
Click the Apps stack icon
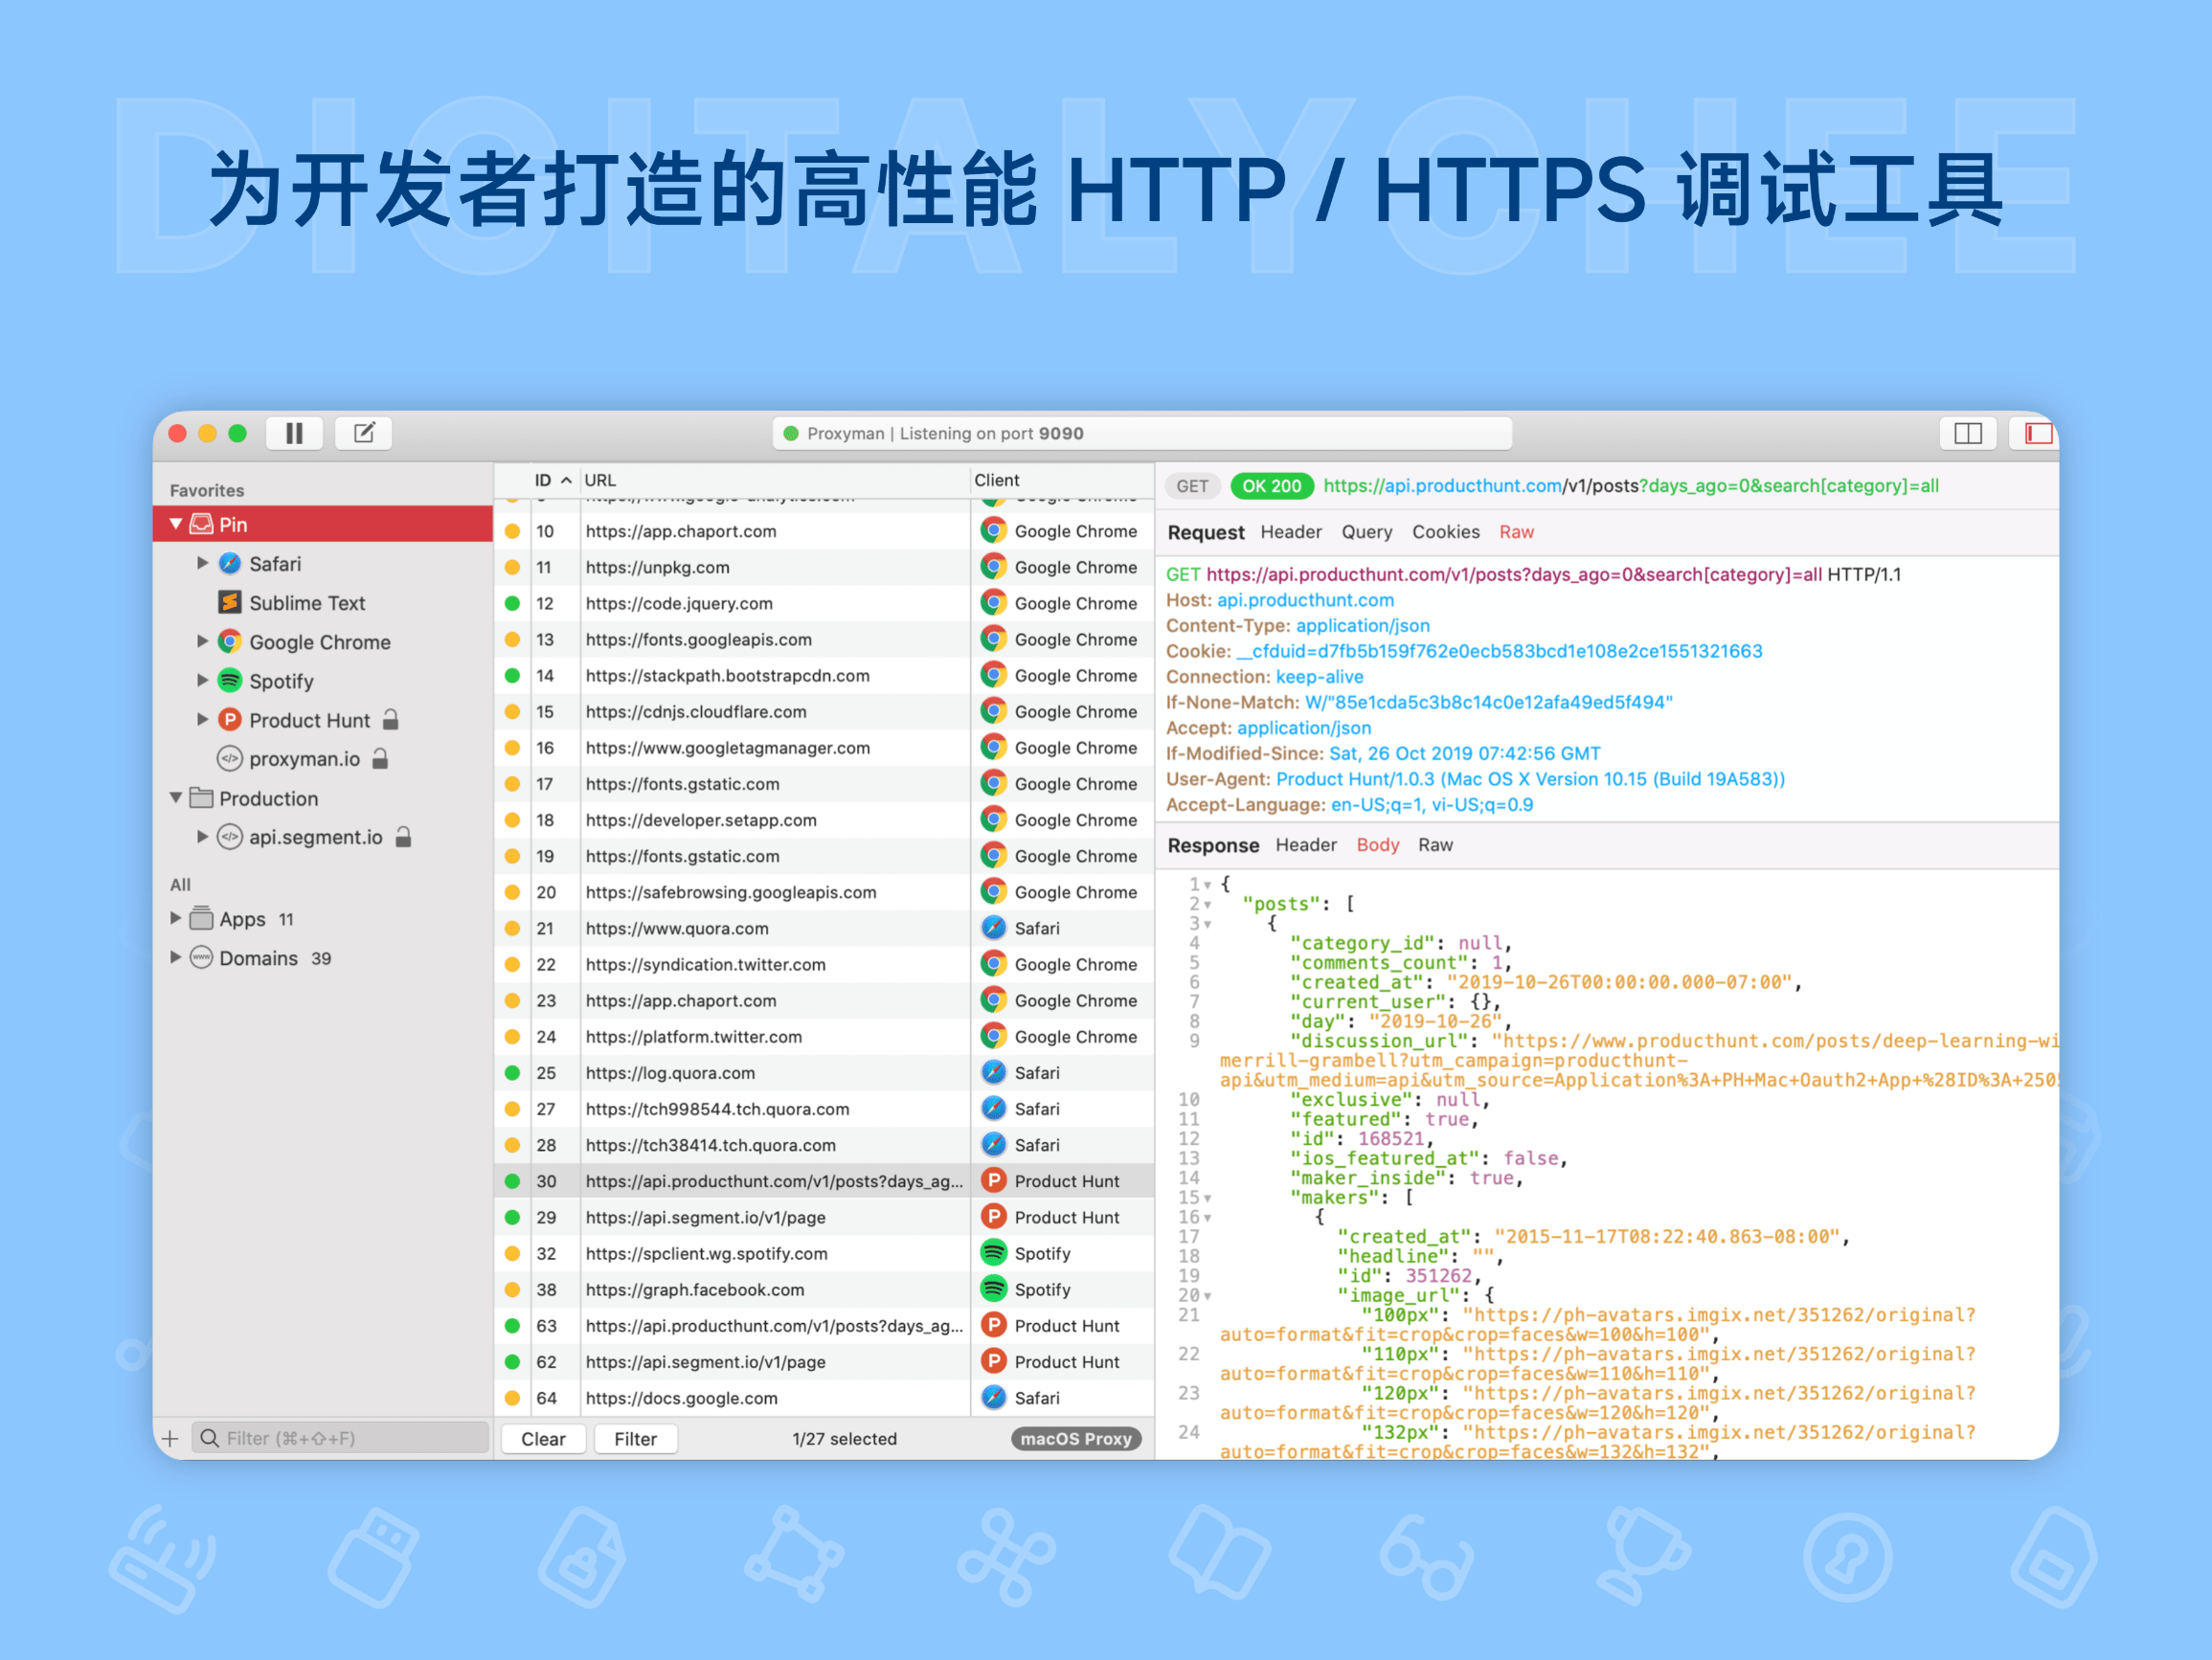(201, 919)
